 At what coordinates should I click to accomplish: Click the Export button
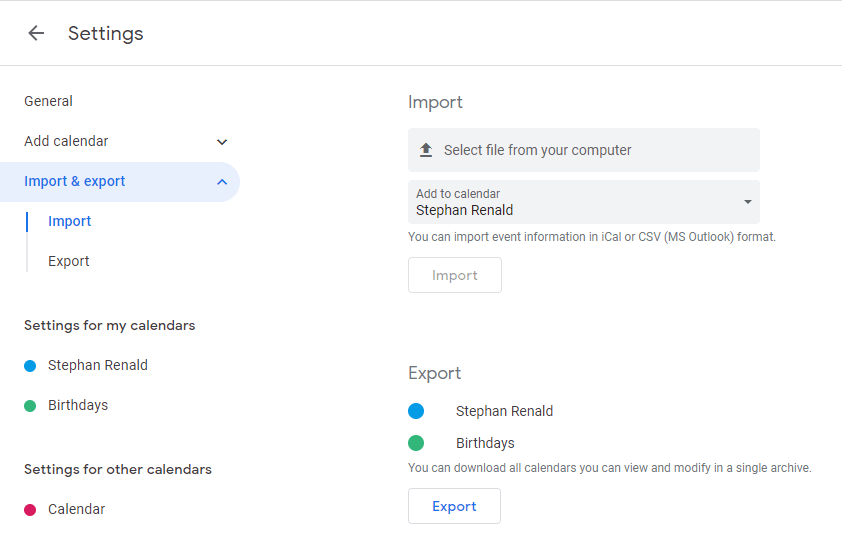click(454, 506)
